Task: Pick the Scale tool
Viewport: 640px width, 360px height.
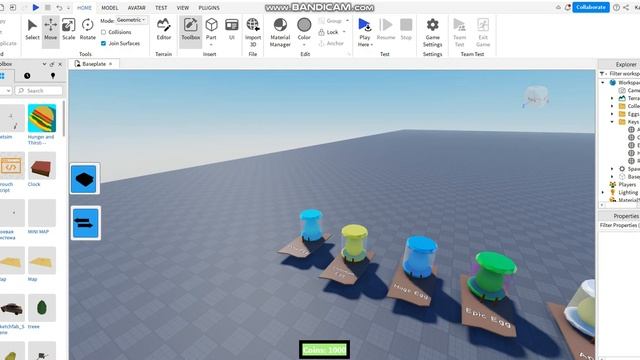Action: click(x=69, y=29)
